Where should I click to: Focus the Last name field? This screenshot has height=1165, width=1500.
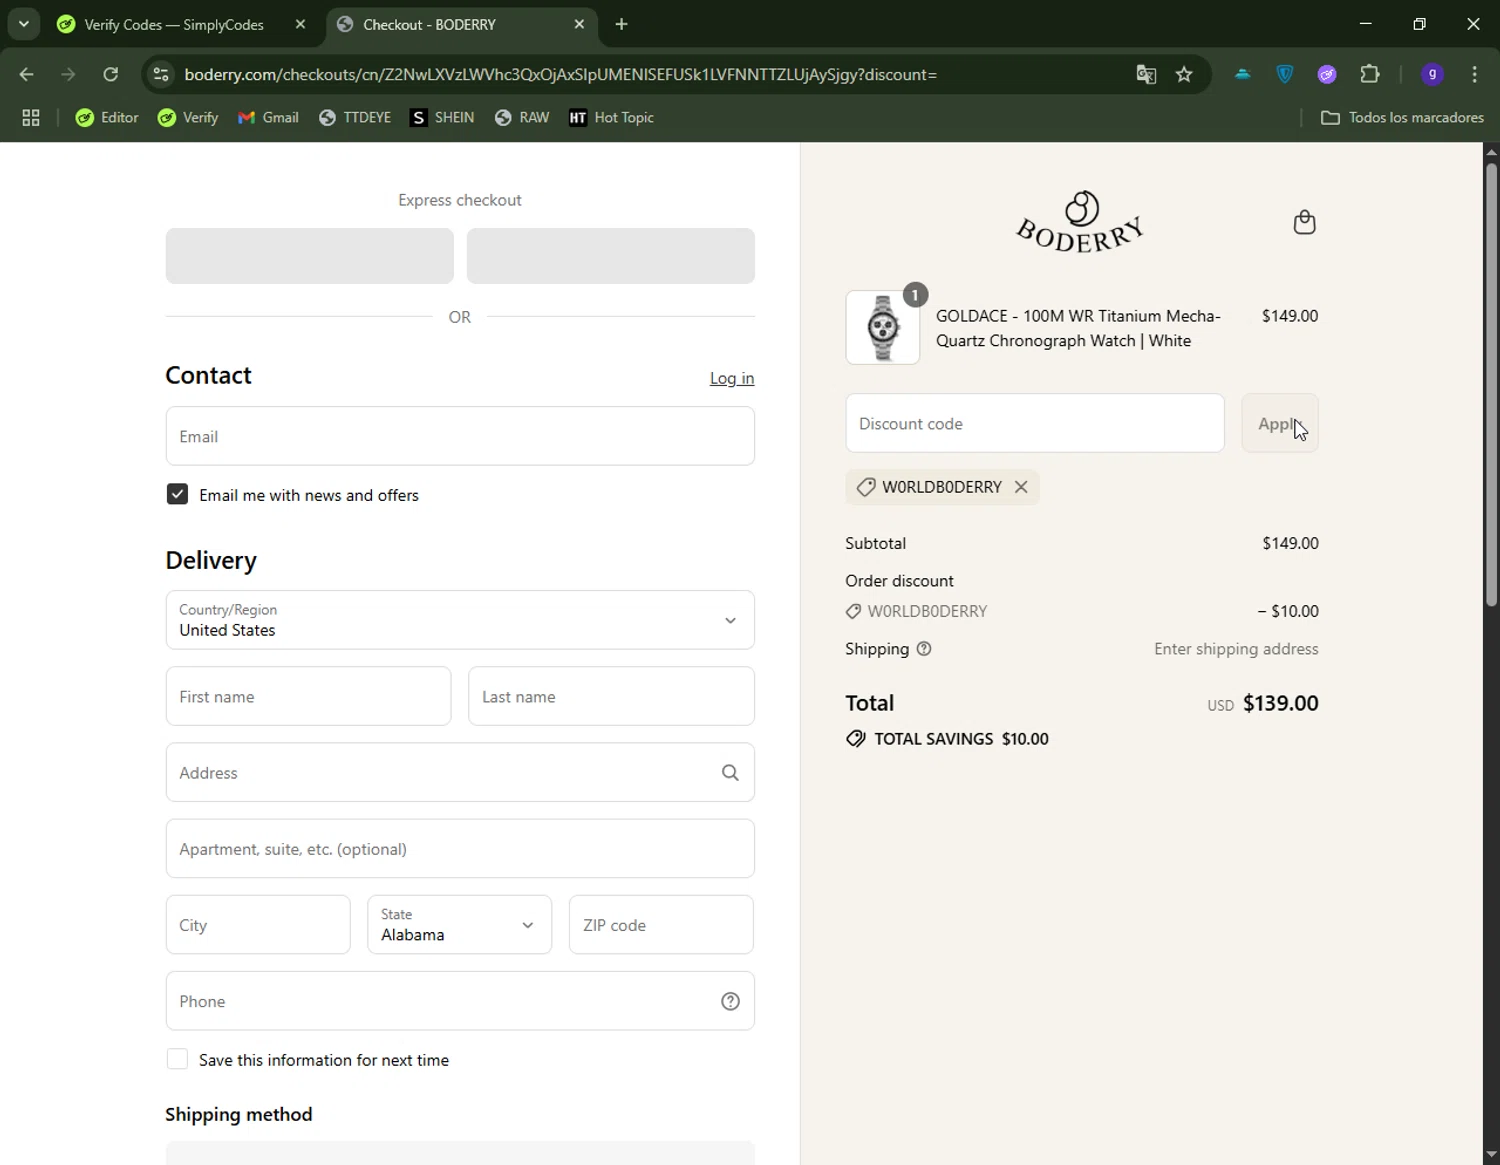click(611, 696)
